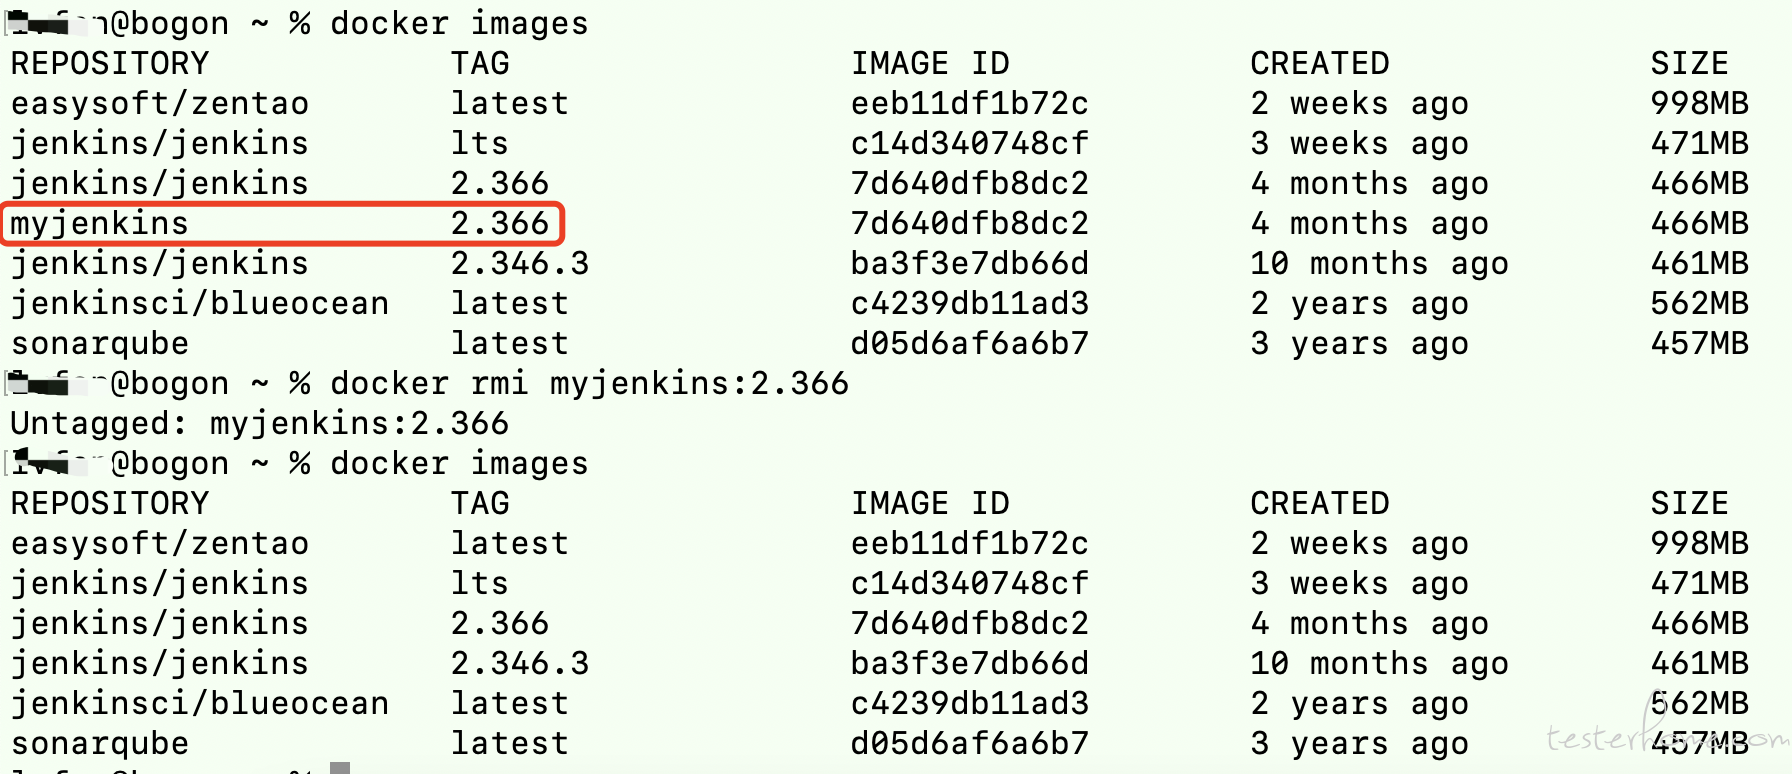Screen dimensions: 1792x774
Task: Click the SIZE header in first table
Action: tap(1689, 64)
